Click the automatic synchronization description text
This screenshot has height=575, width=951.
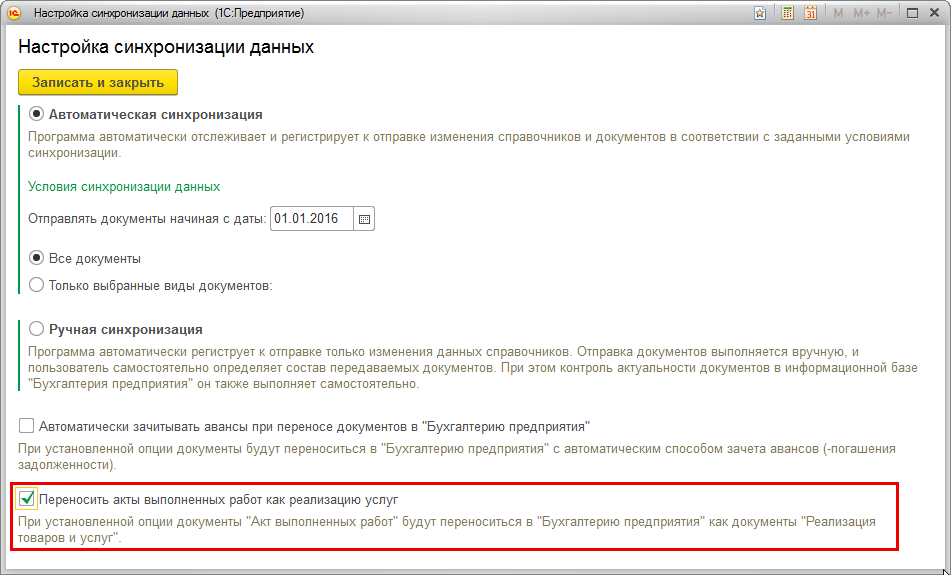point(469,145)
